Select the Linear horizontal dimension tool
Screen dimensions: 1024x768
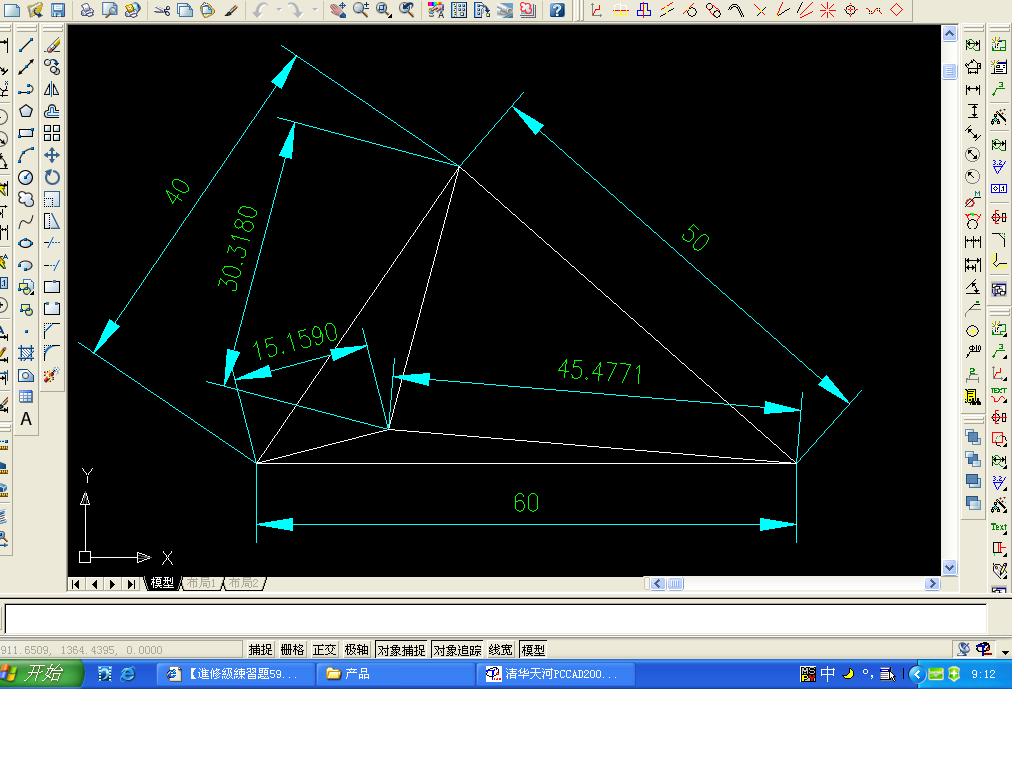[x=973, y=89]
